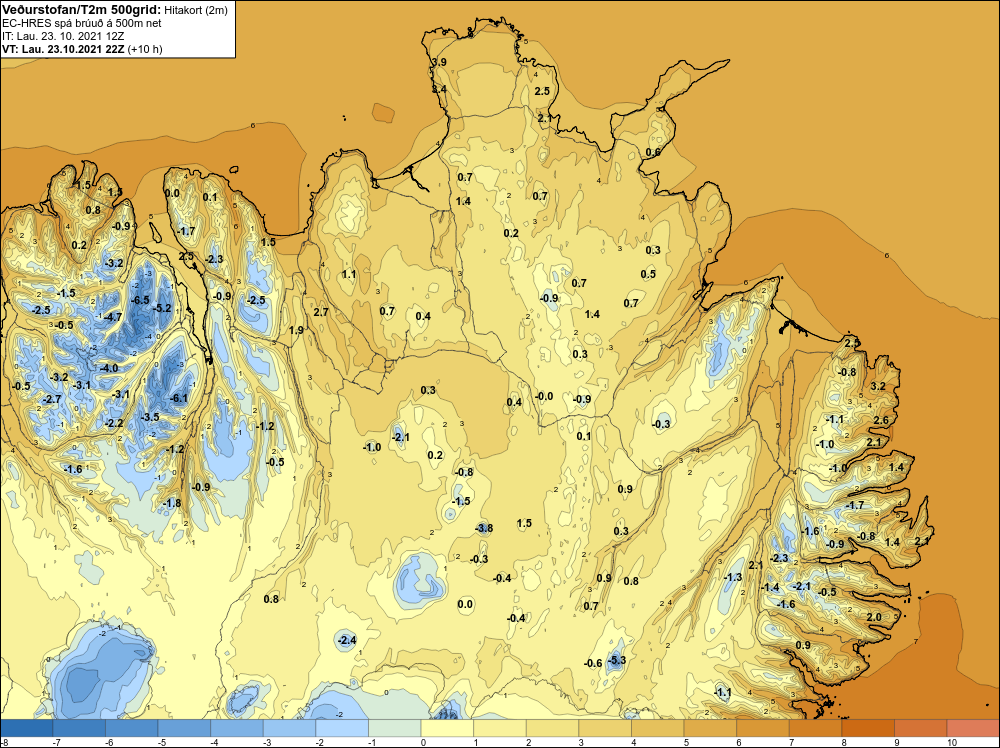The image size is (1000, 748).
Task: Click the legend scale label 10
Action: click(x=952, y=742)
